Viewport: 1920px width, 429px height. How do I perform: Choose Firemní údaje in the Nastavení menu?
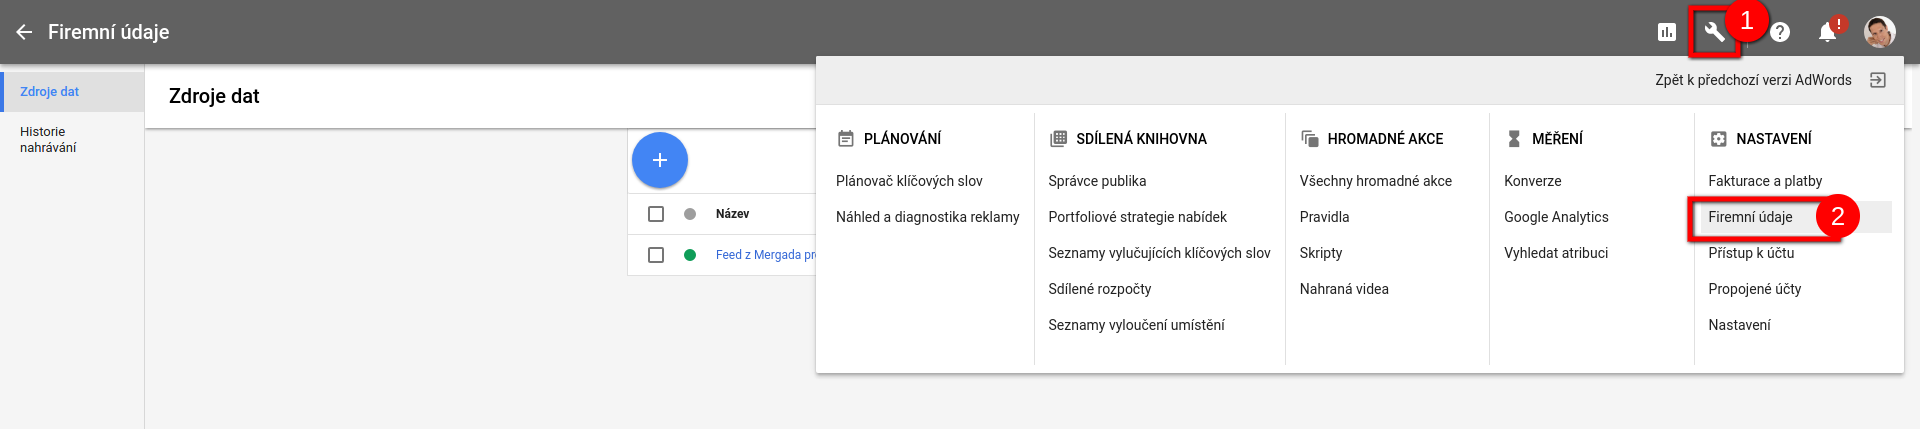click(x=1750, y=217)
